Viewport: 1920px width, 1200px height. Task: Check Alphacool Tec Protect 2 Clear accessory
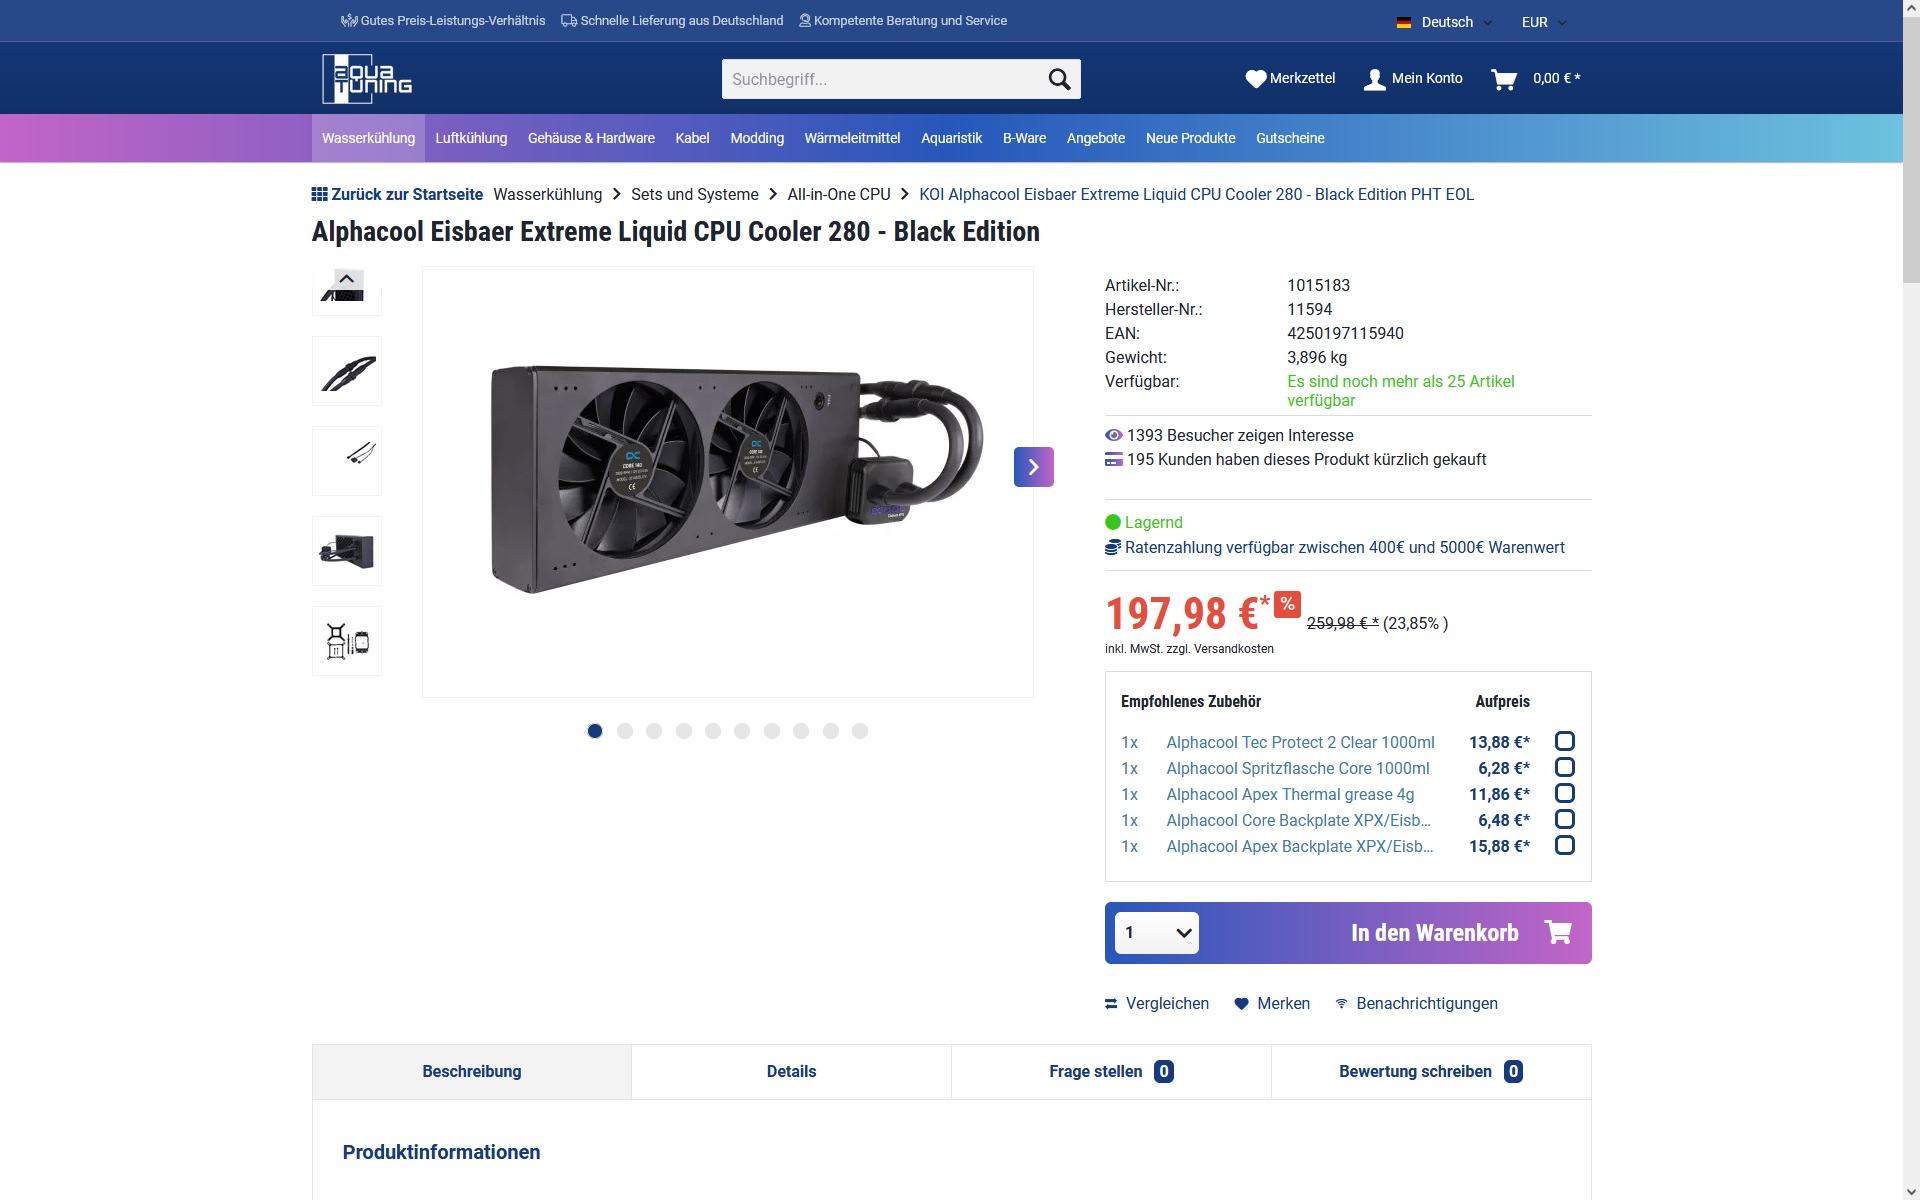[1565, 741]
